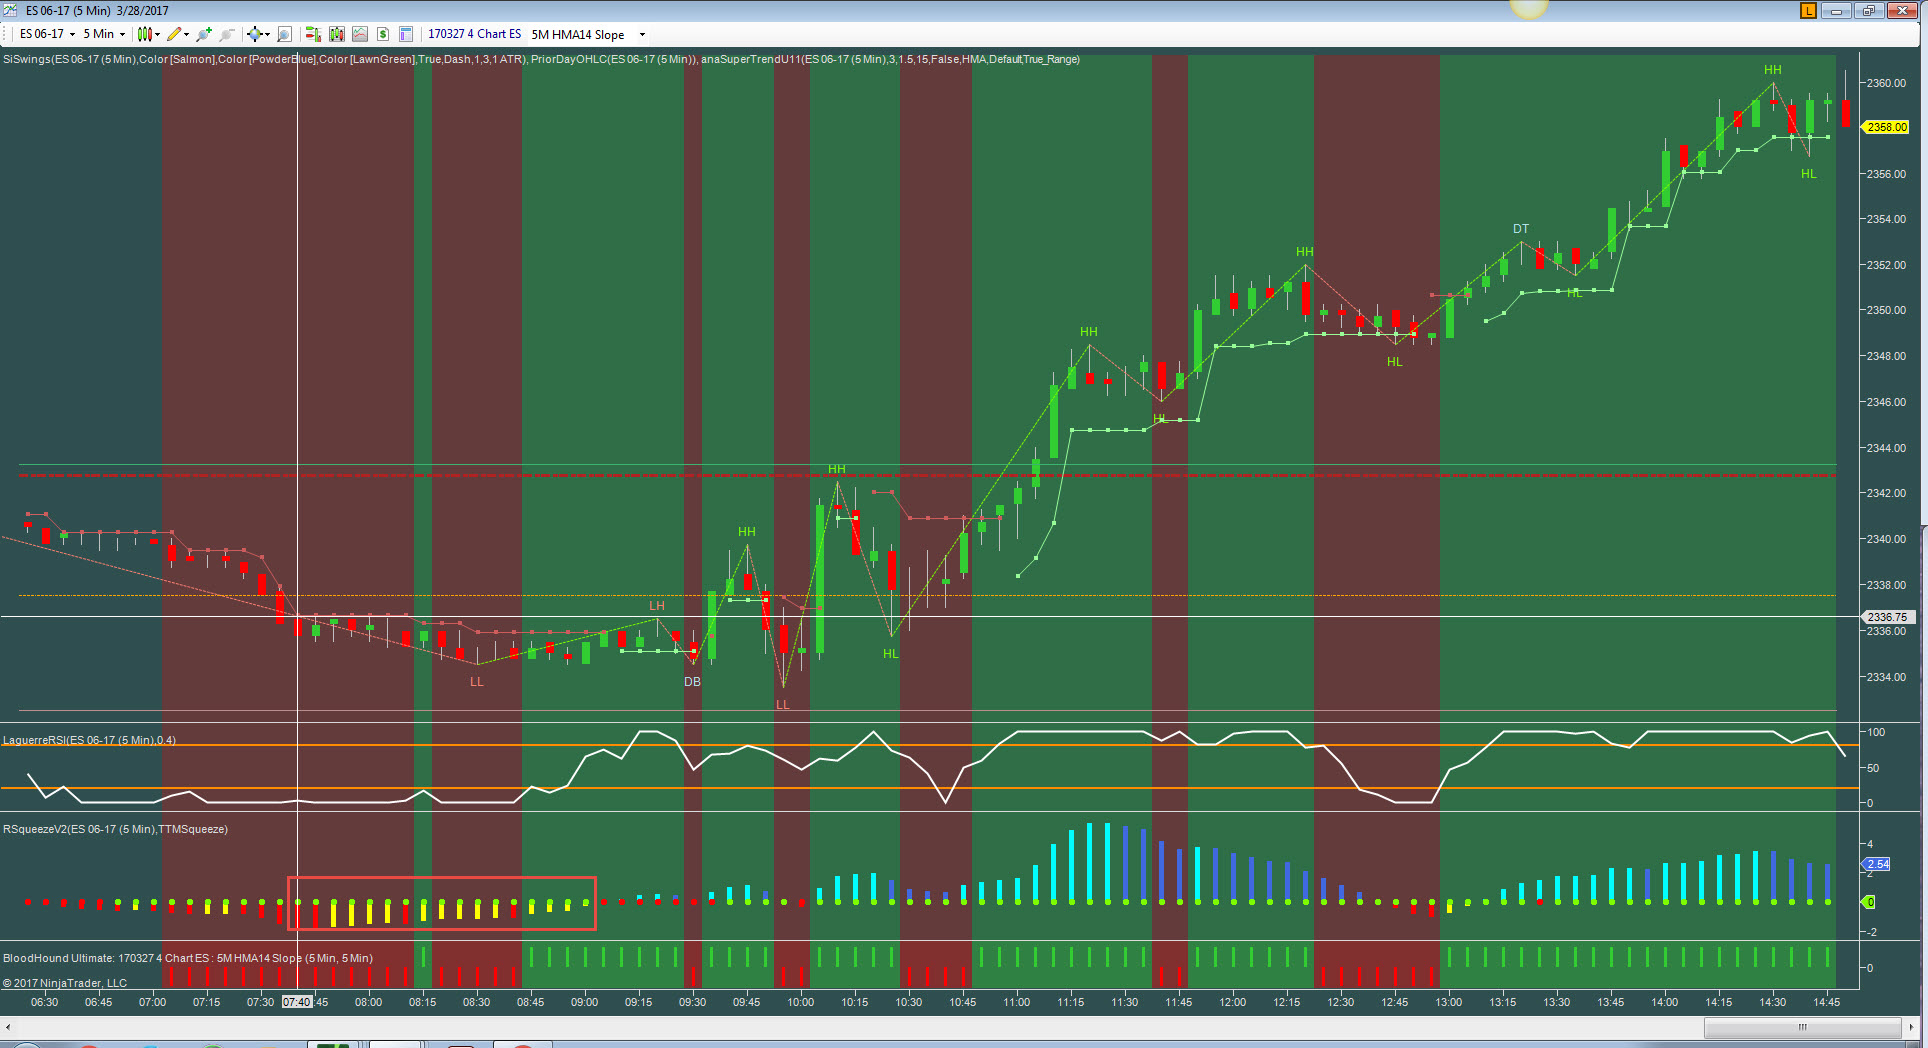Click the orange L link indicator
Image resolution: width=1928 pixels, height=1048 pixels.
click(1808, 11)
